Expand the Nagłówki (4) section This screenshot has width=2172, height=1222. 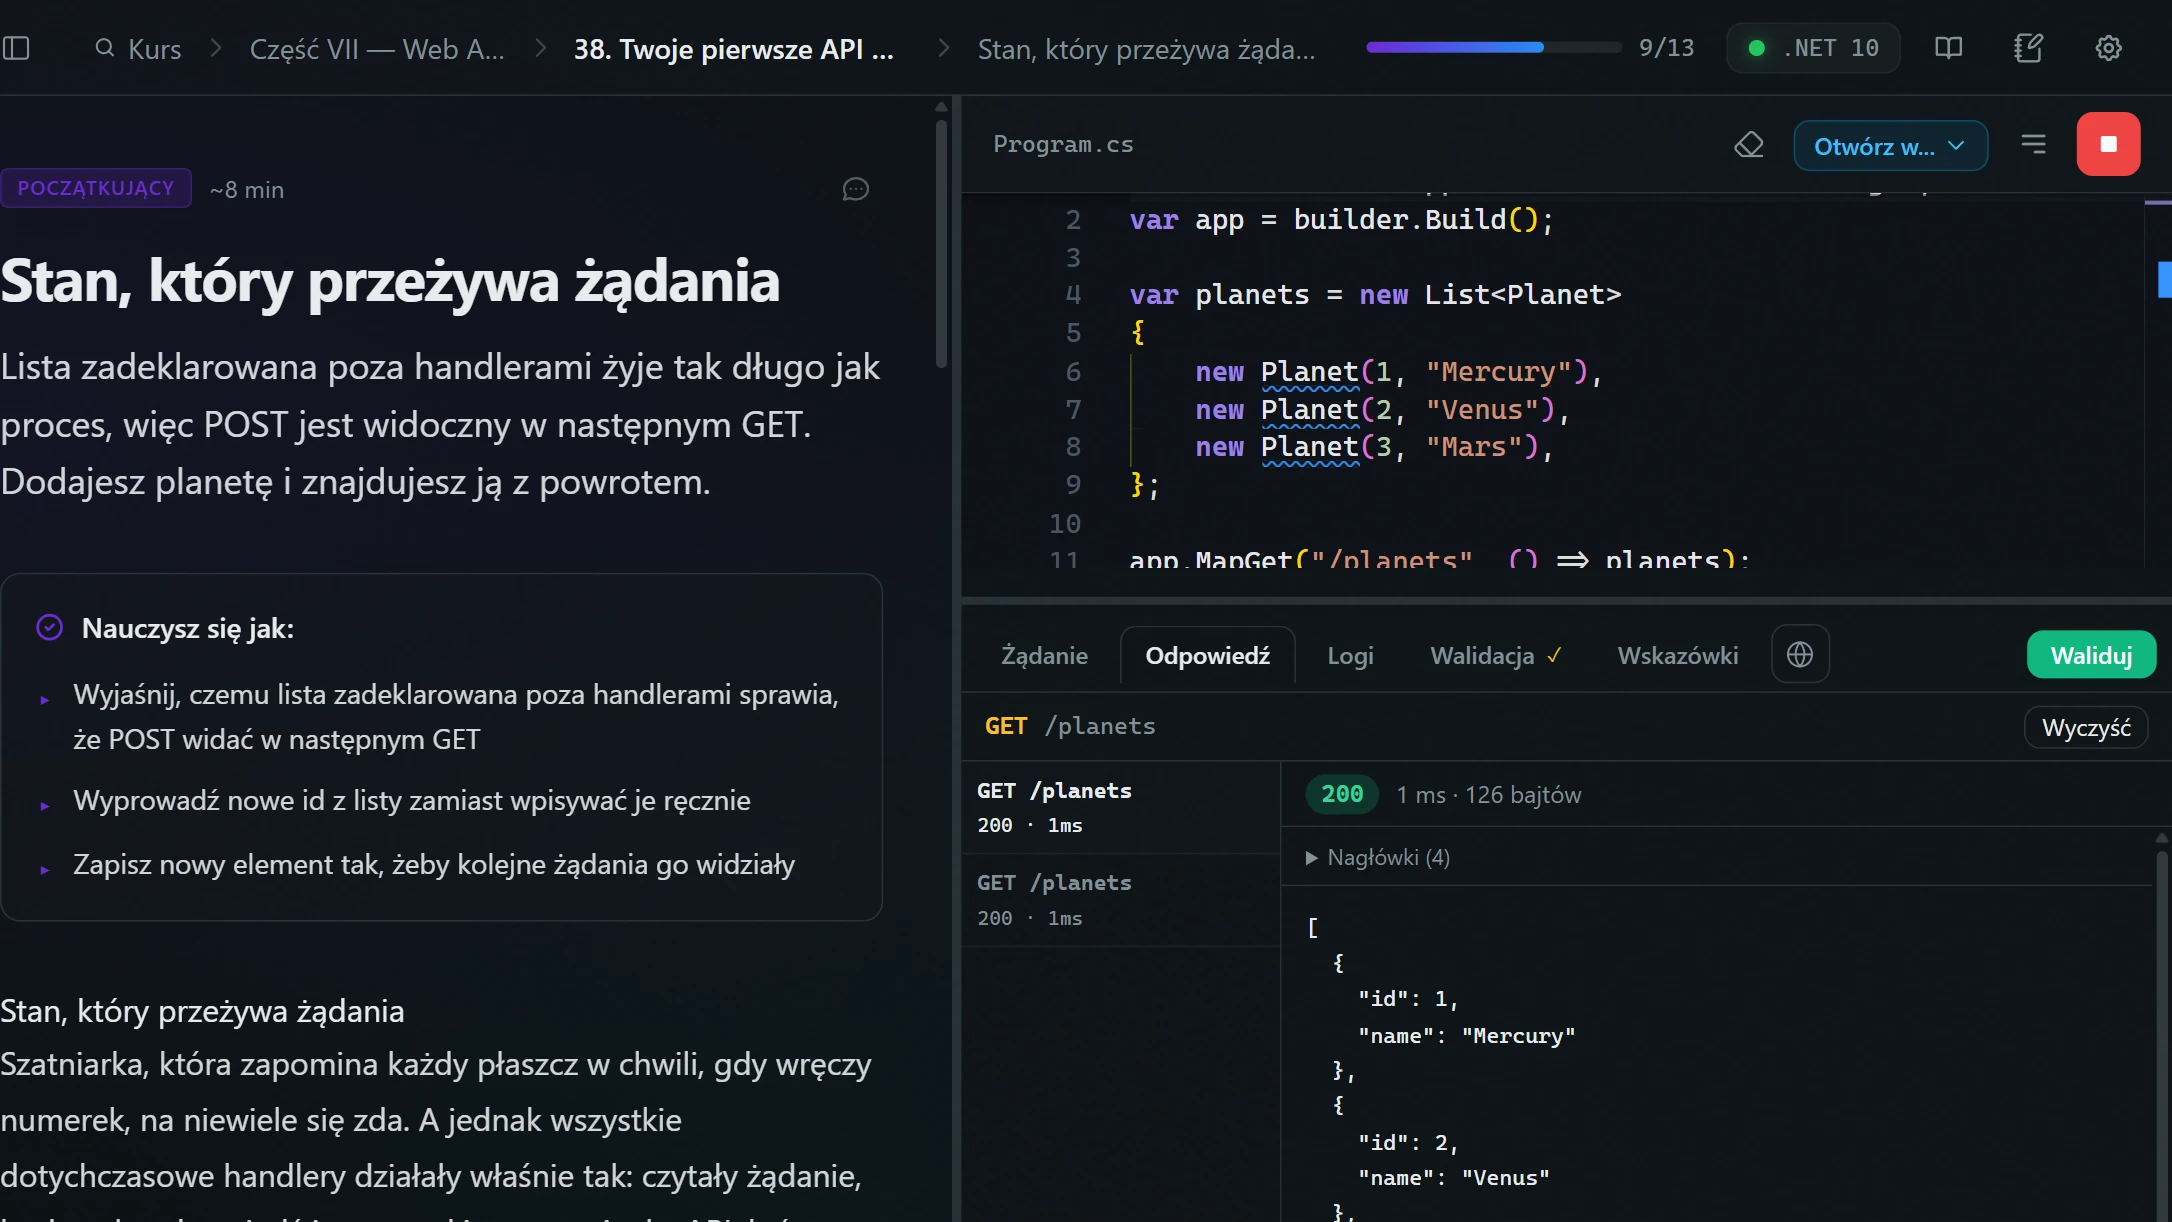pos(1377,857)
